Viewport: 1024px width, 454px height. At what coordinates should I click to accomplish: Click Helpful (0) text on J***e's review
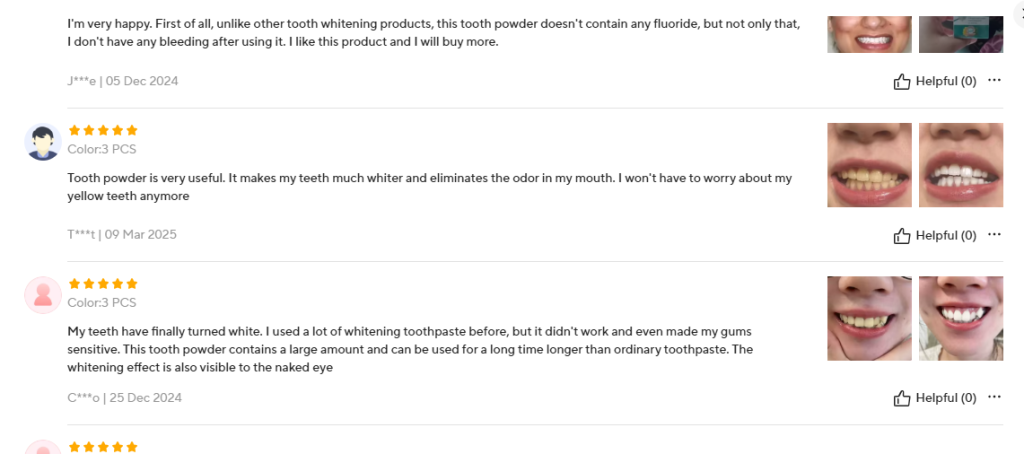tap(946, 82)
